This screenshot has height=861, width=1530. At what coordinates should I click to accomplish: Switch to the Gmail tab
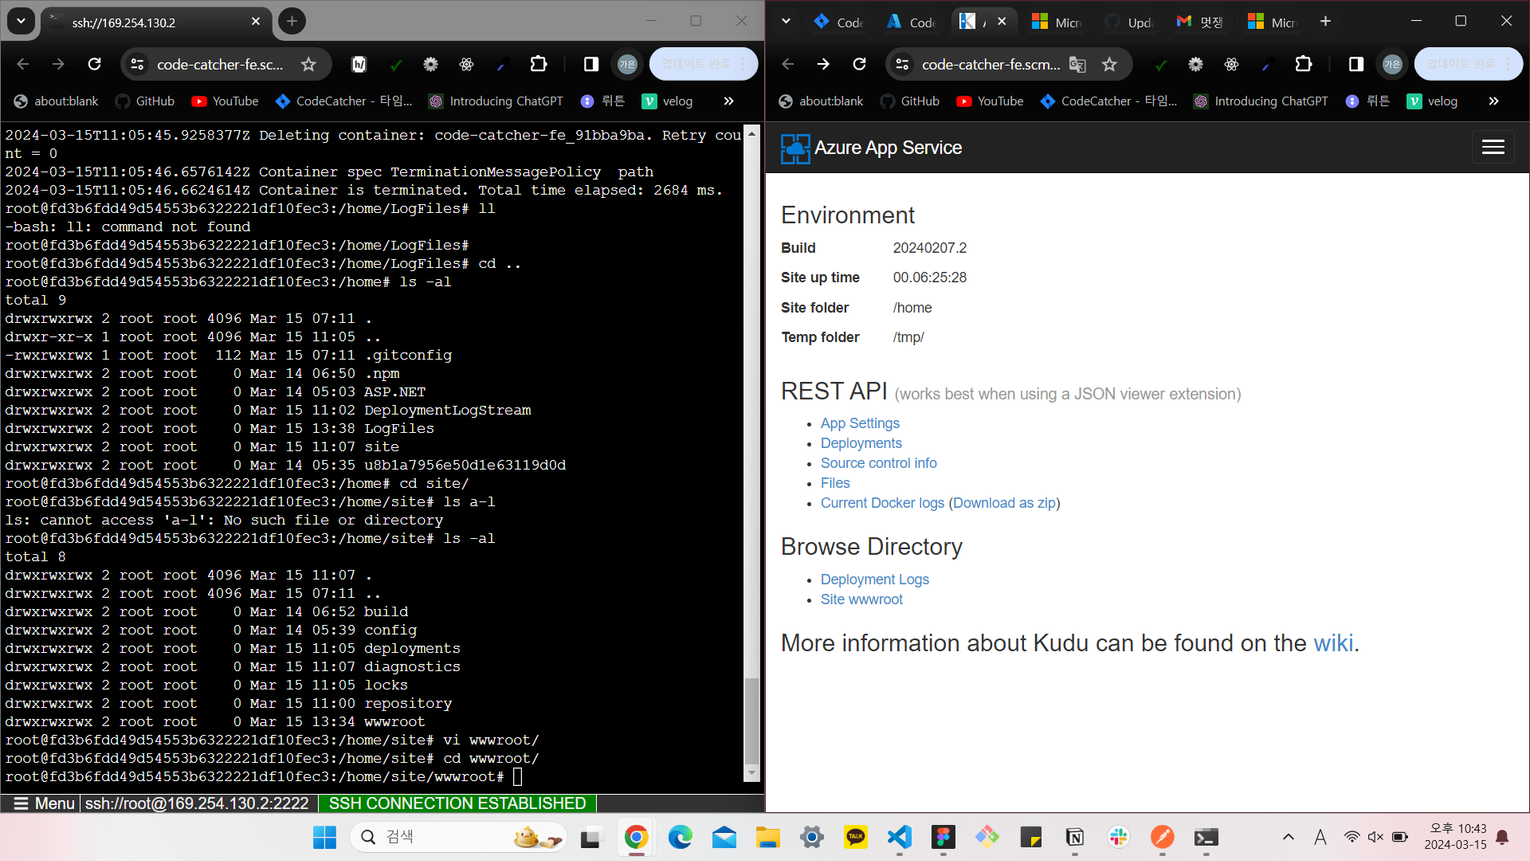tap(1201, 21)
